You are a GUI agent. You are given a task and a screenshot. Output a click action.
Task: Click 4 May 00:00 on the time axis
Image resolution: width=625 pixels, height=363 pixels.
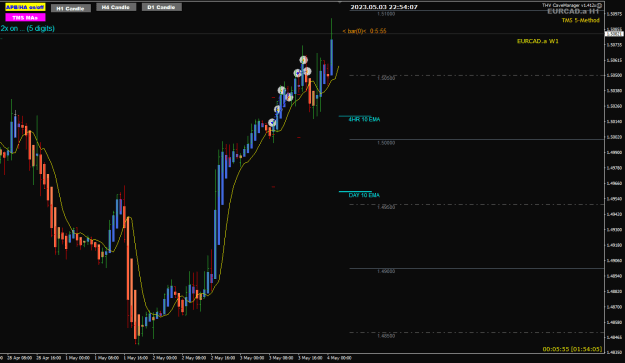(x=340, y=358)
